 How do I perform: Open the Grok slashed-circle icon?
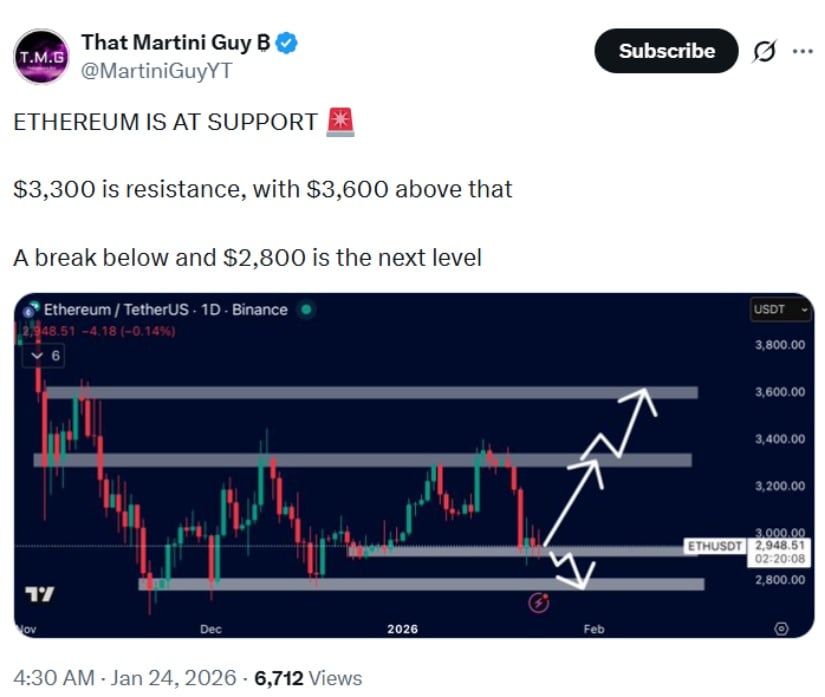763,52
